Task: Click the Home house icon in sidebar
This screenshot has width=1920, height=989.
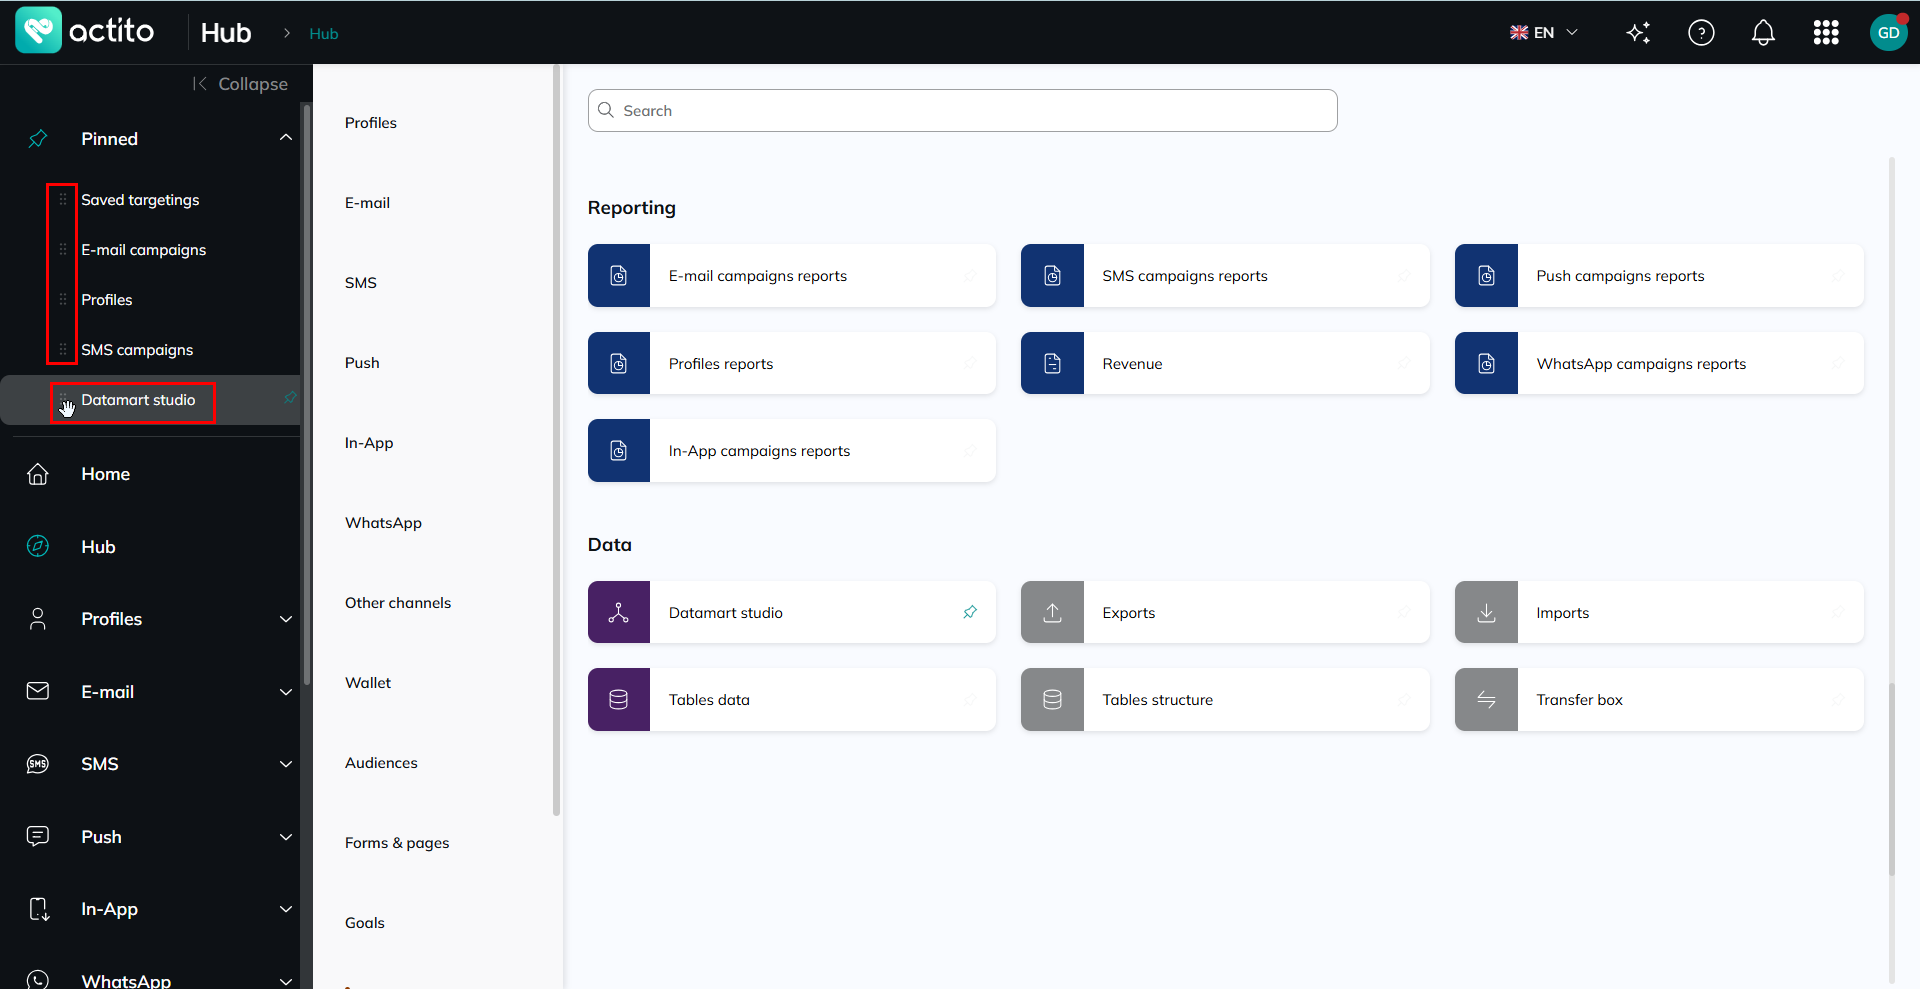Action: (x=38, y=474)
